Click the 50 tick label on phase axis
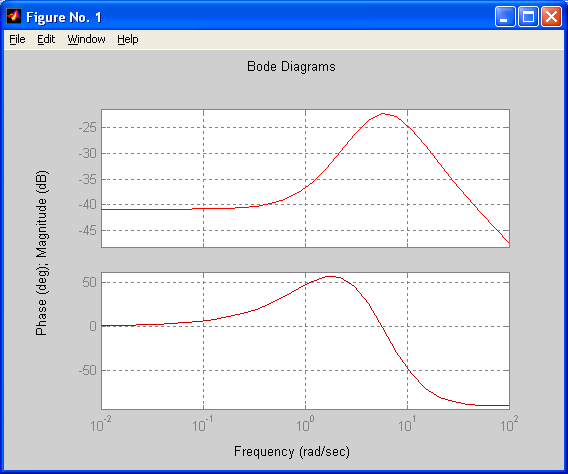 (89, 282)
